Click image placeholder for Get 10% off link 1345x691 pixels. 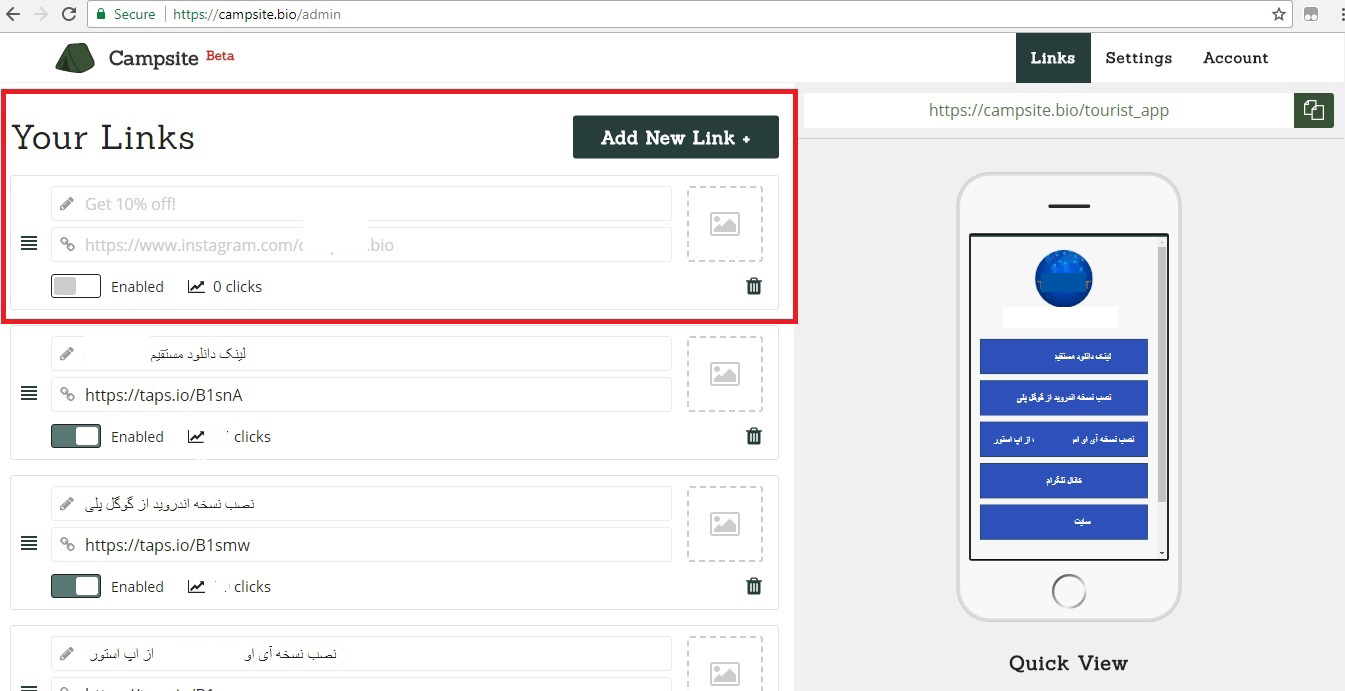725,224
